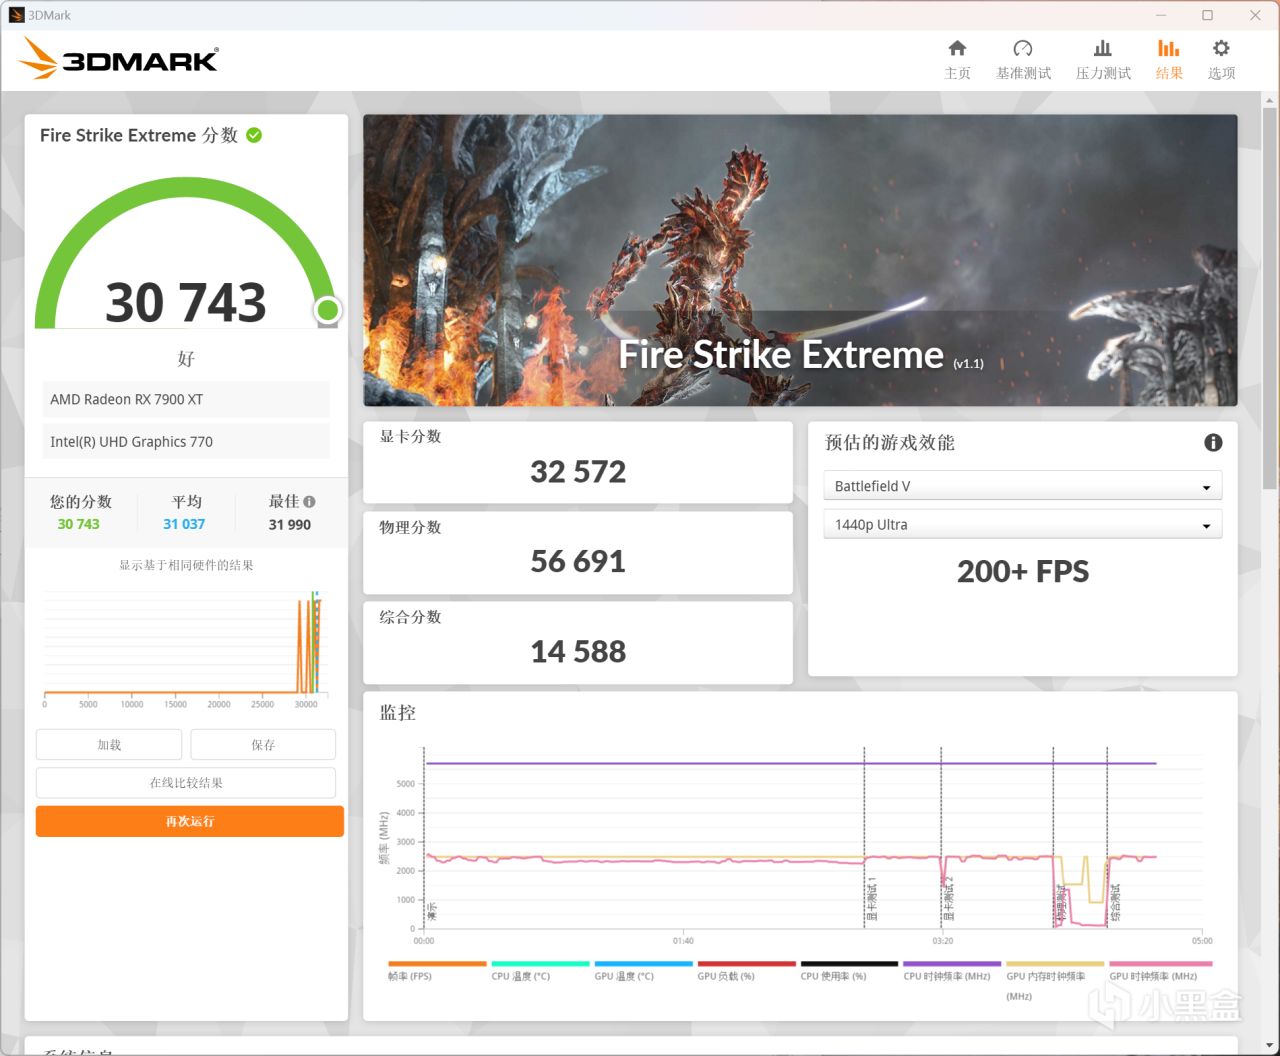Click the orange 再次运行 run again button
The image size is (1280, 1056).
click(190, 821)
